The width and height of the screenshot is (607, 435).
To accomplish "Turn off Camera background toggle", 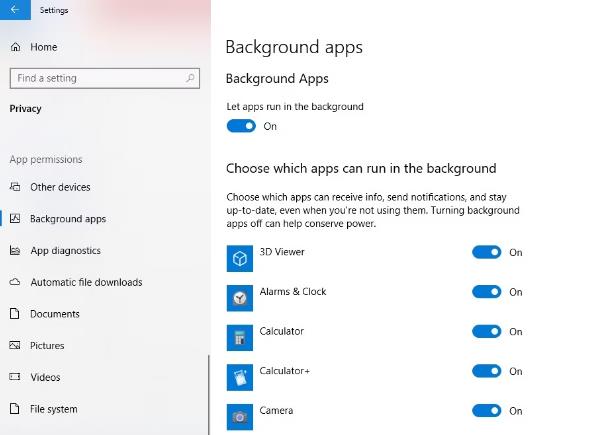I will (x=487, y=411).
